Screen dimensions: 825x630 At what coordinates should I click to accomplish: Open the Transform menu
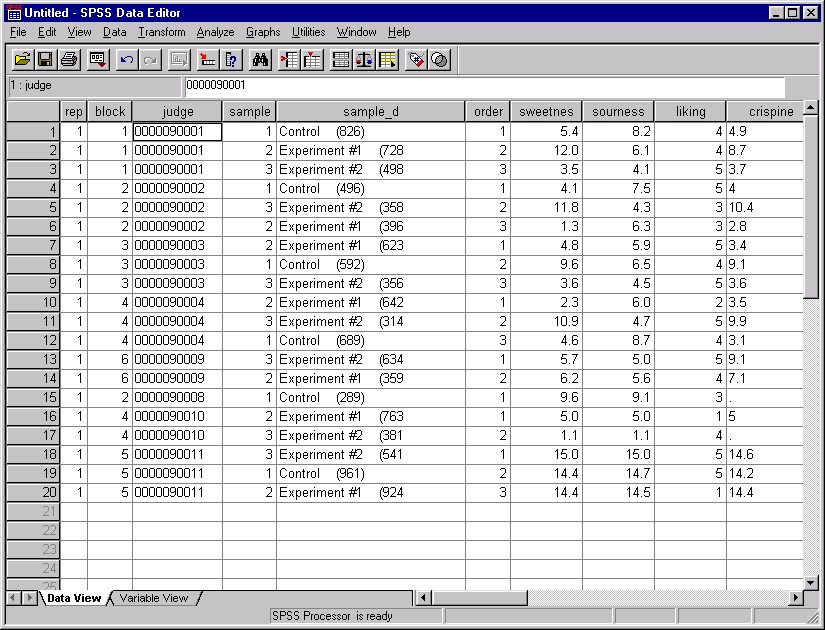pyautogui.click(x=161, y=32)
